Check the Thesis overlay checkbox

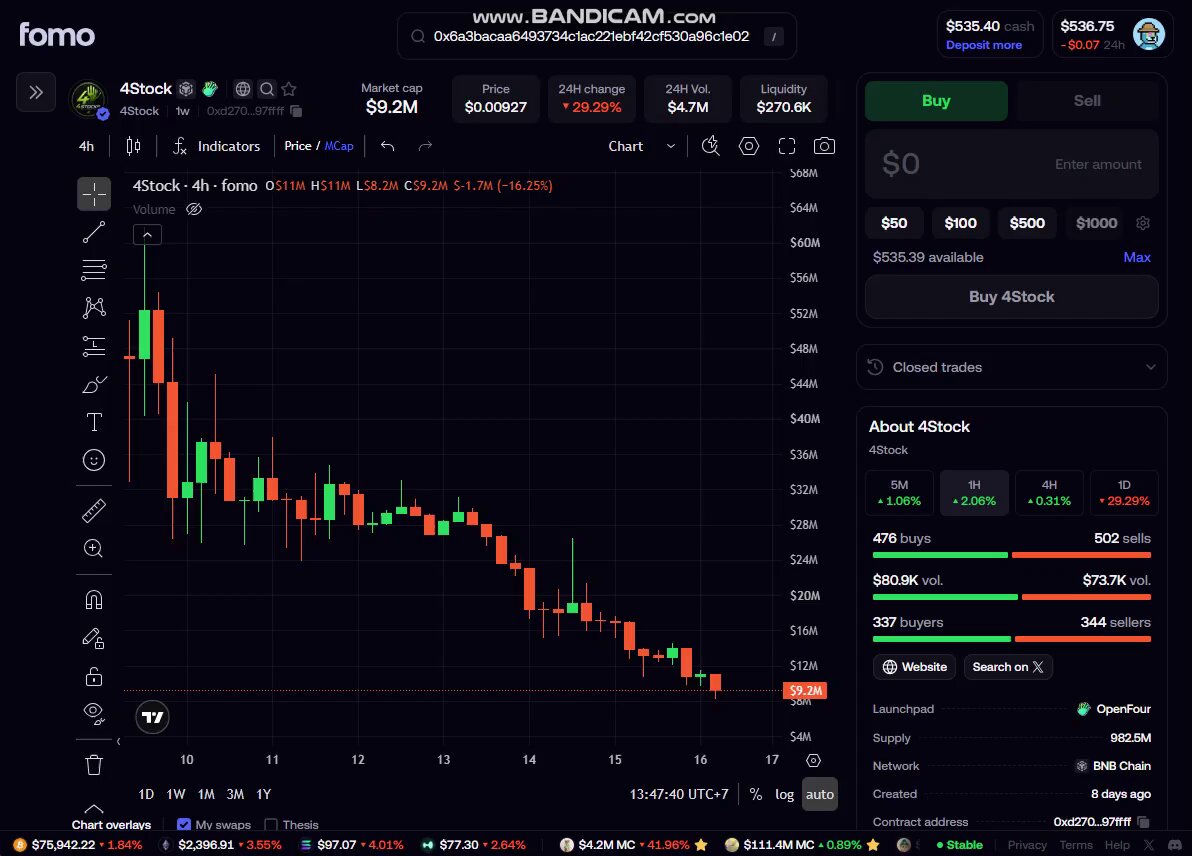(271, 825)
